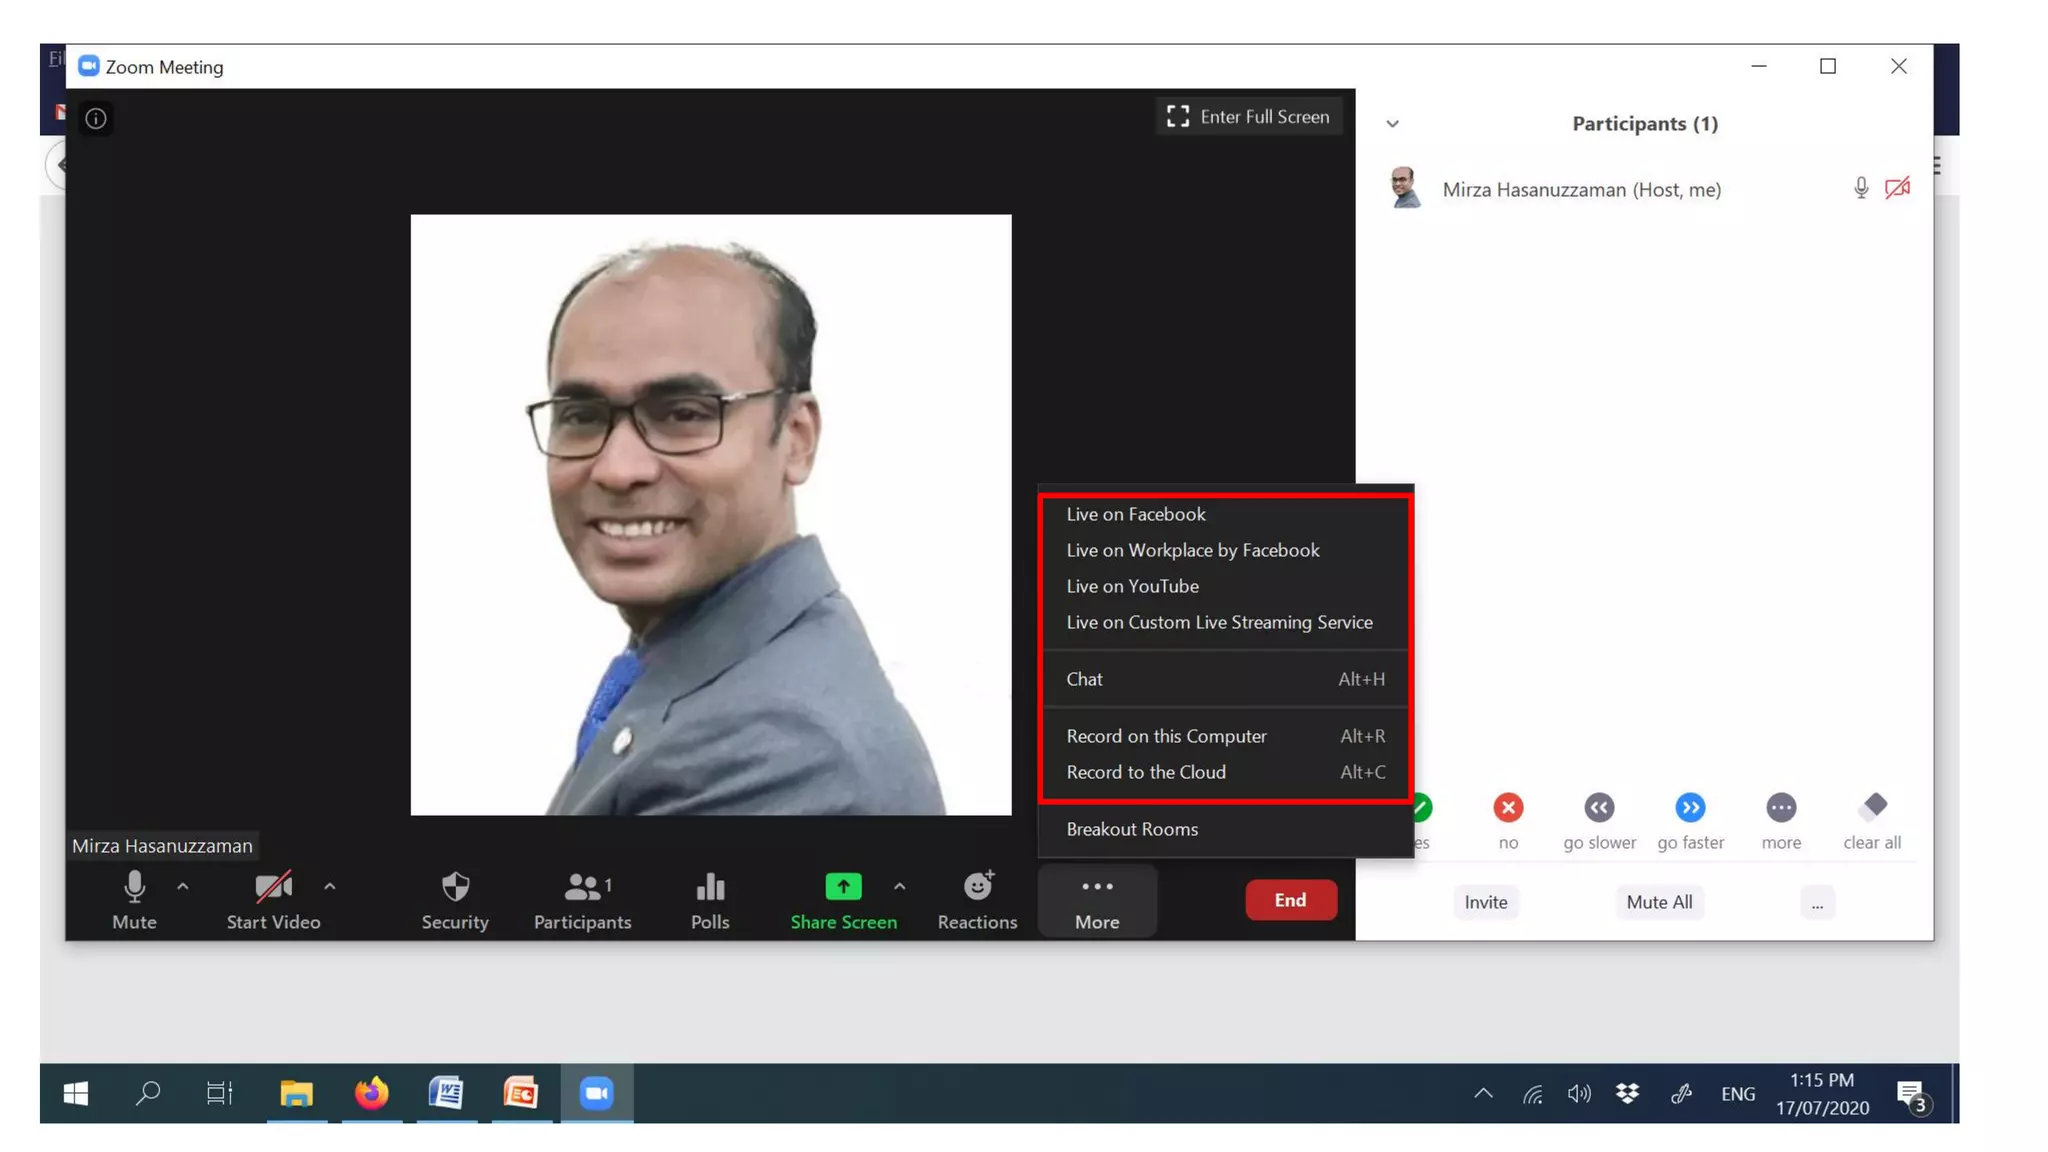Image resolution: width=2048 pixels, height=1152 pixels.
Task: Expand video options arrow beside Start Video
Action: coord(330,886)
